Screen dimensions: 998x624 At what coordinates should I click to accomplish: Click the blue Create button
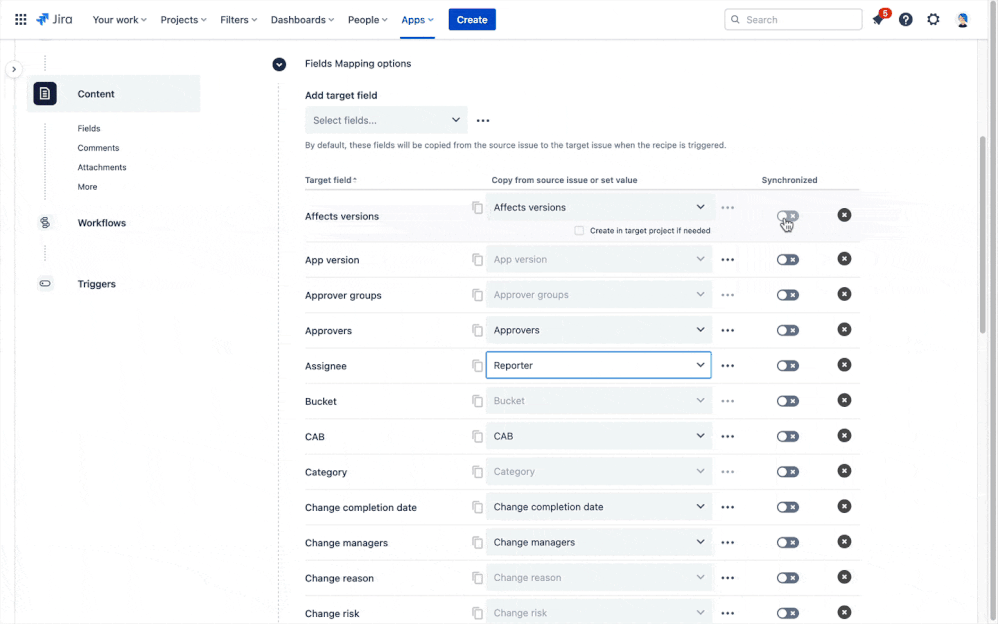(x=471, y=19)
